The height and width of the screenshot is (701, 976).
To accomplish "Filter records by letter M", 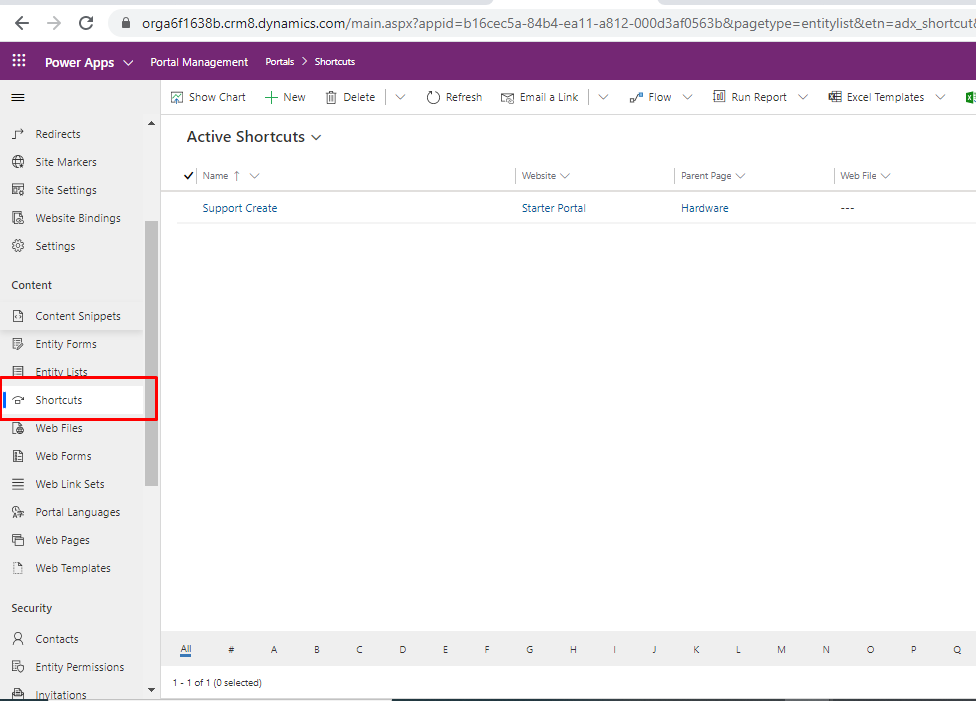I will pos(781,649).
